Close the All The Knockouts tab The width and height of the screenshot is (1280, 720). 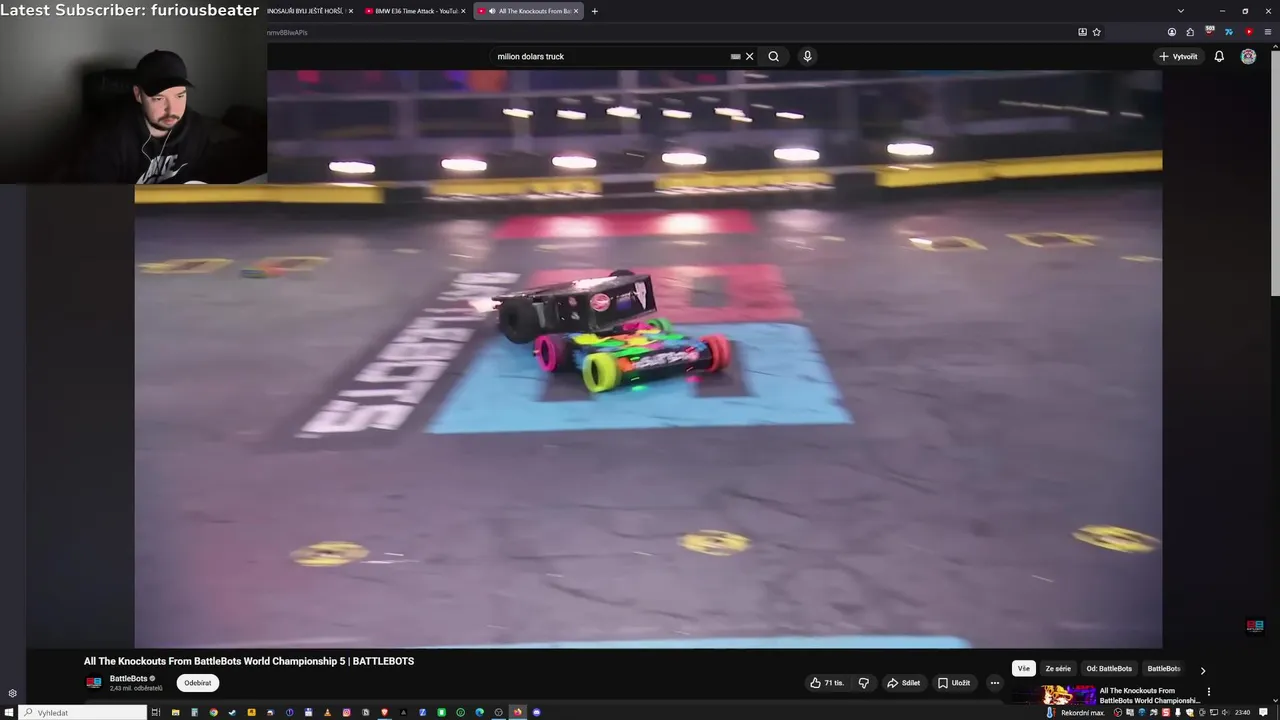(x=576, y=11)
